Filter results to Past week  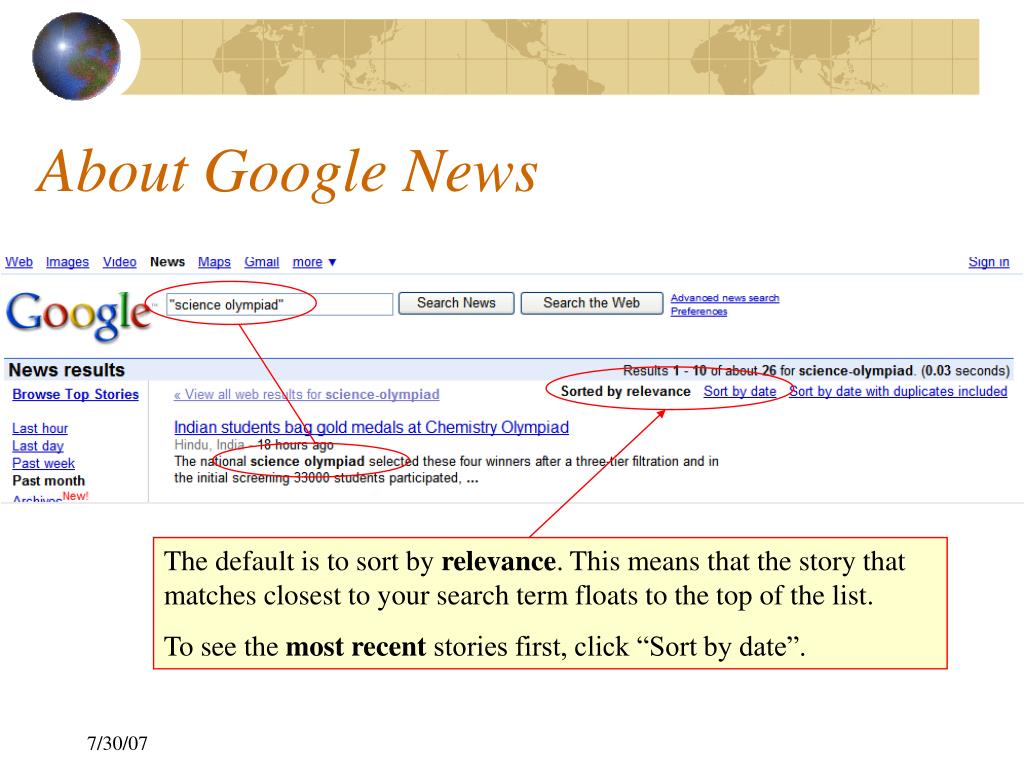click(43, 463)
